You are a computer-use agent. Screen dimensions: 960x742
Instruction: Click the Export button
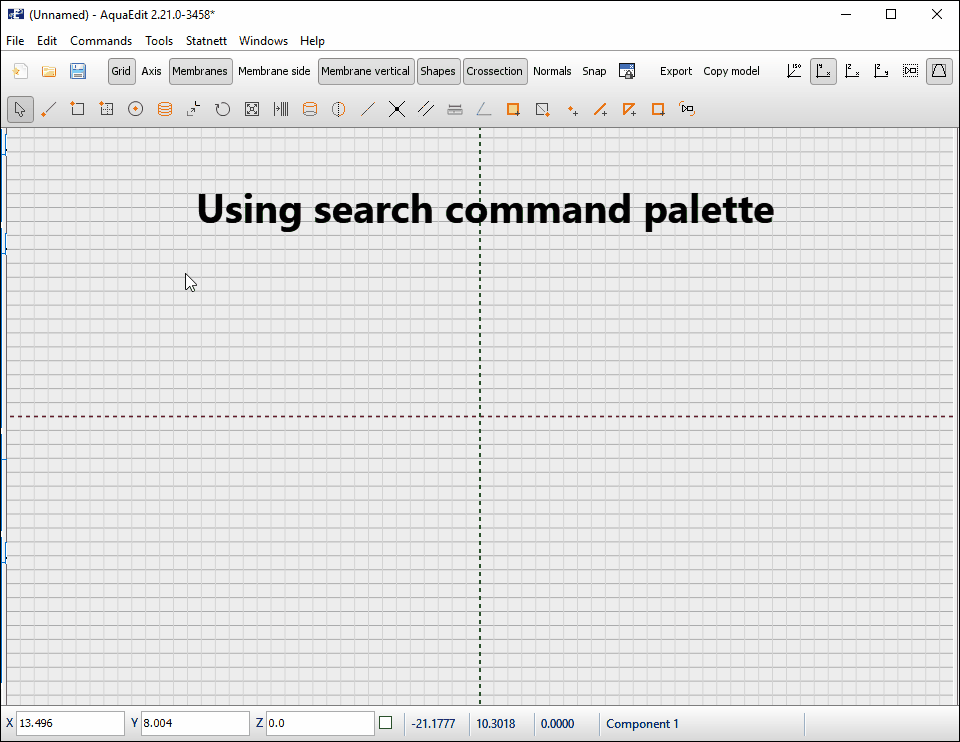[676, 71]
